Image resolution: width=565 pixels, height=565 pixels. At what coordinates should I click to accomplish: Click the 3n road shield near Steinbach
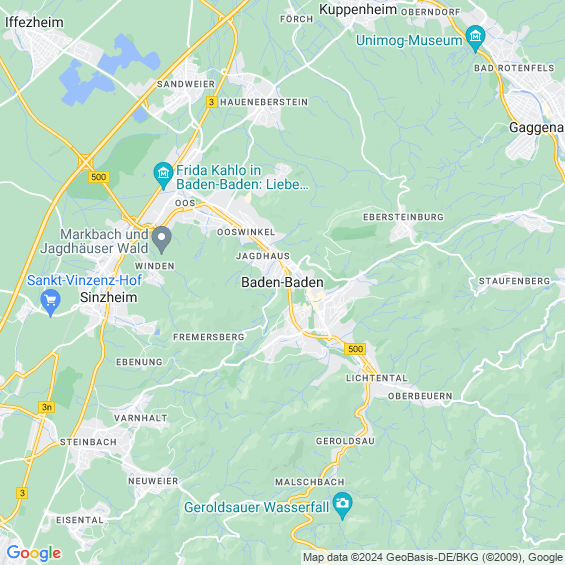46,407
